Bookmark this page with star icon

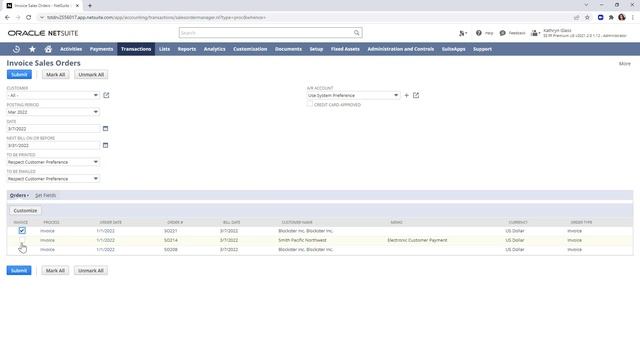(x=587, y=18)
